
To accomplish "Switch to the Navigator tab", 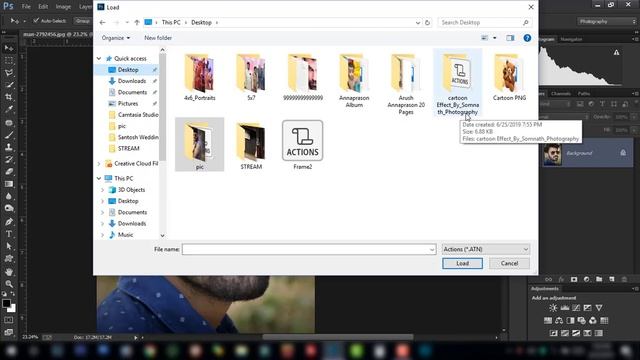I will [571, 39].
